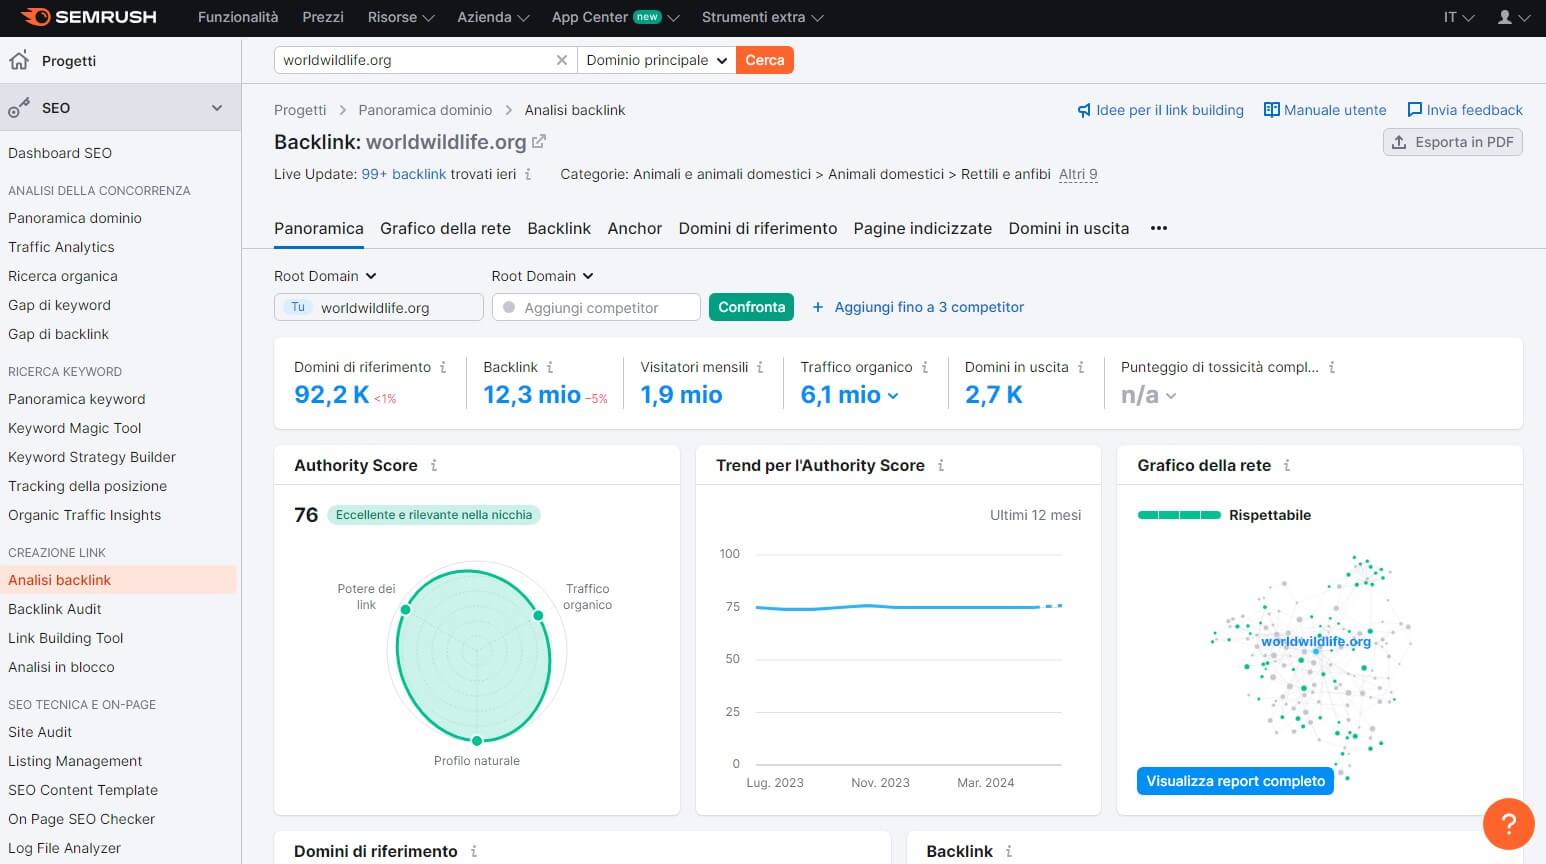This screenshot has width=1546, height=864.
Task: Open the IT language selector
Action: pyautogui.click(x=1458, y=17)
